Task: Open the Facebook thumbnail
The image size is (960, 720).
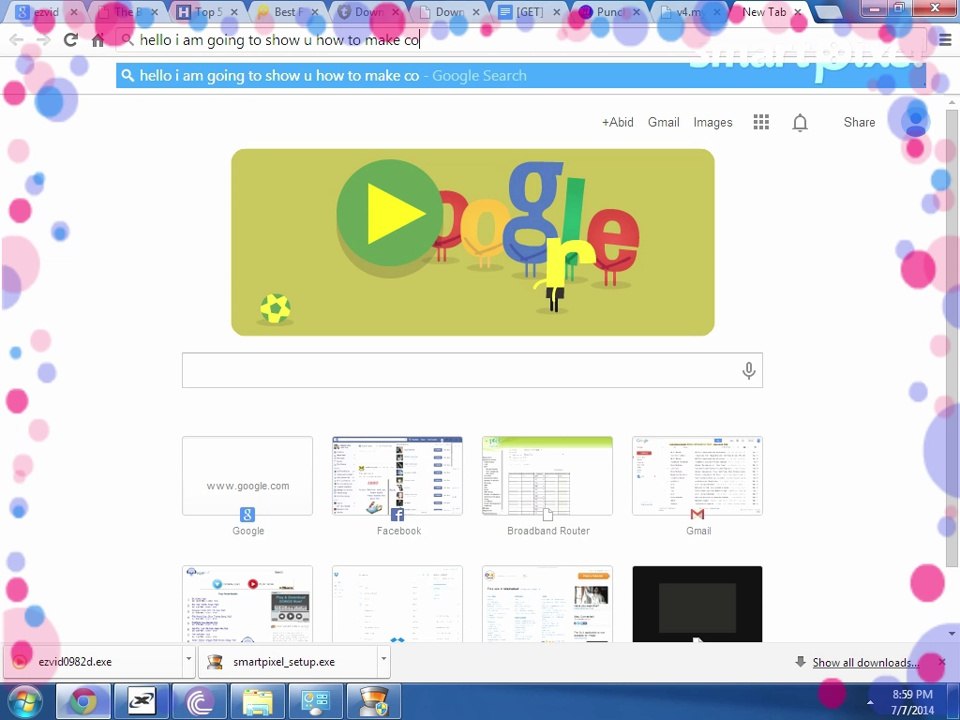Action: pos(397,476)
